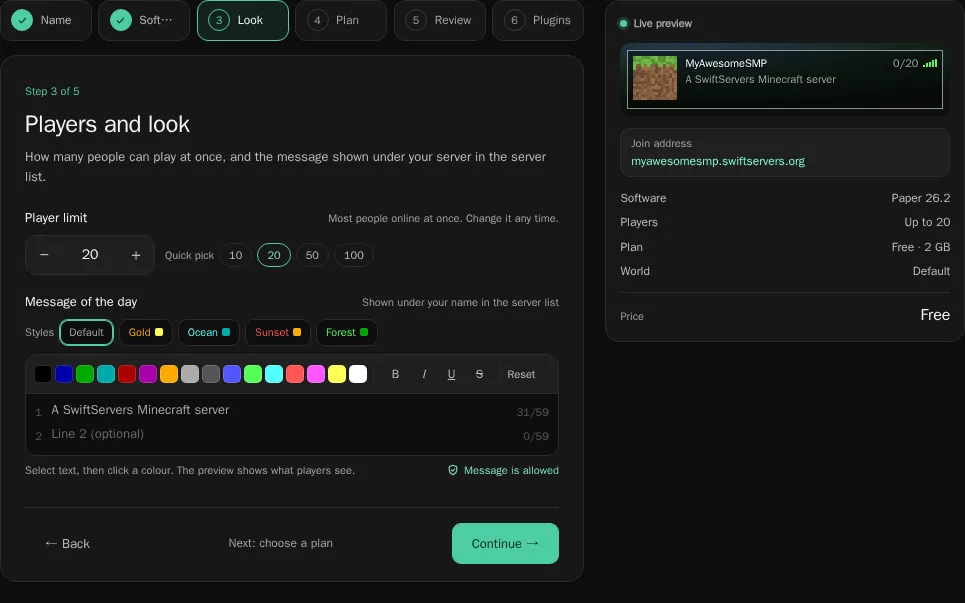Open the Software step tab
Viewport: 965px width, 603px height.
point(144,20)
